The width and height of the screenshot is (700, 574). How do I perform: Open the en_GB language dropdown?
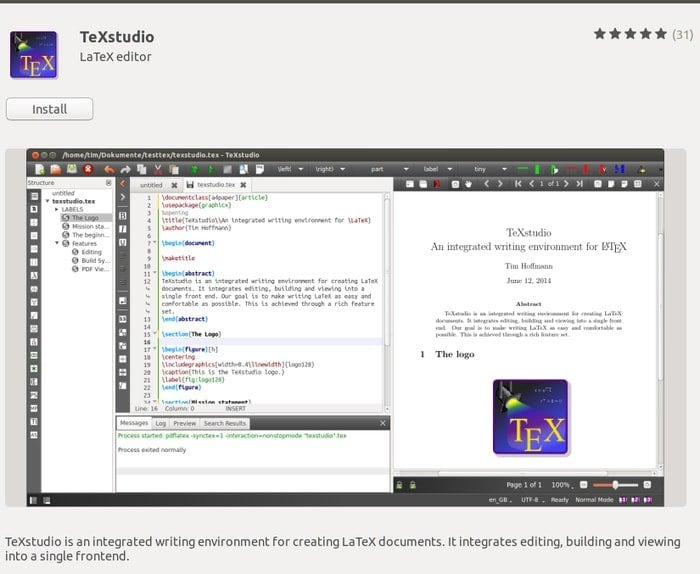(500, 500)
